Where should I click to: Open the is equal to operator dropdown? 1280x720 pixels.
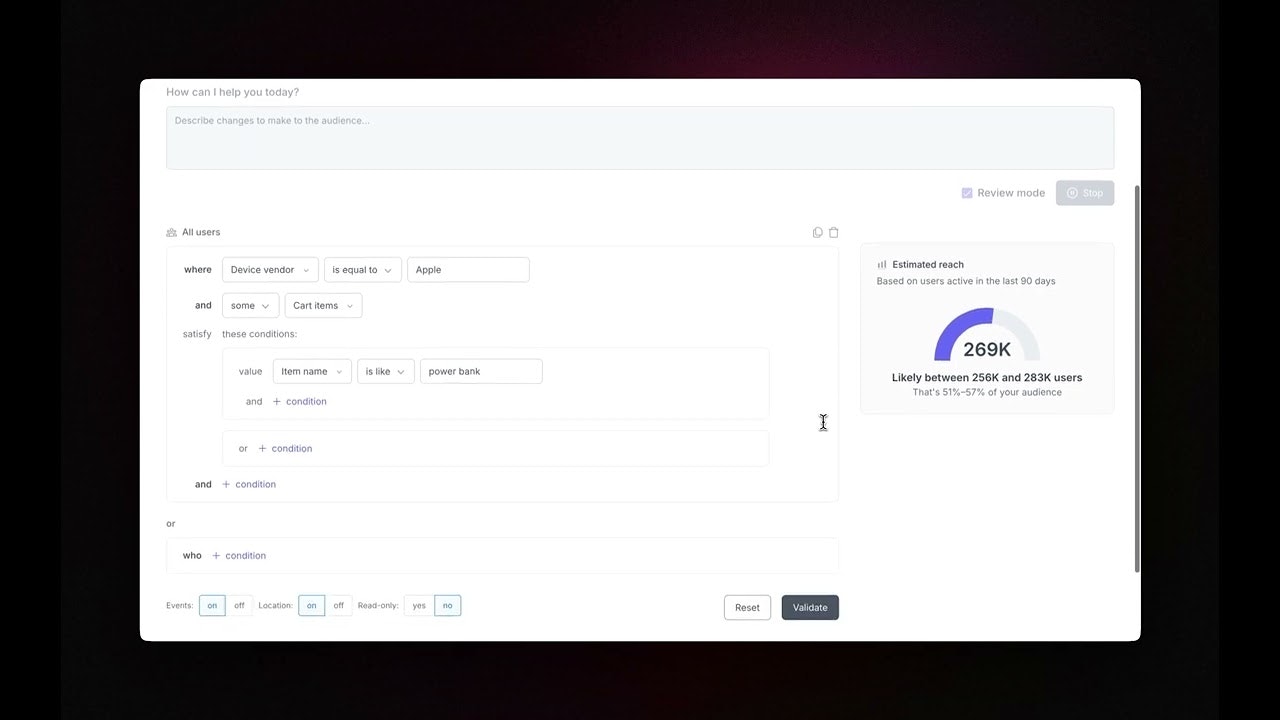click(x=362, y=269)
